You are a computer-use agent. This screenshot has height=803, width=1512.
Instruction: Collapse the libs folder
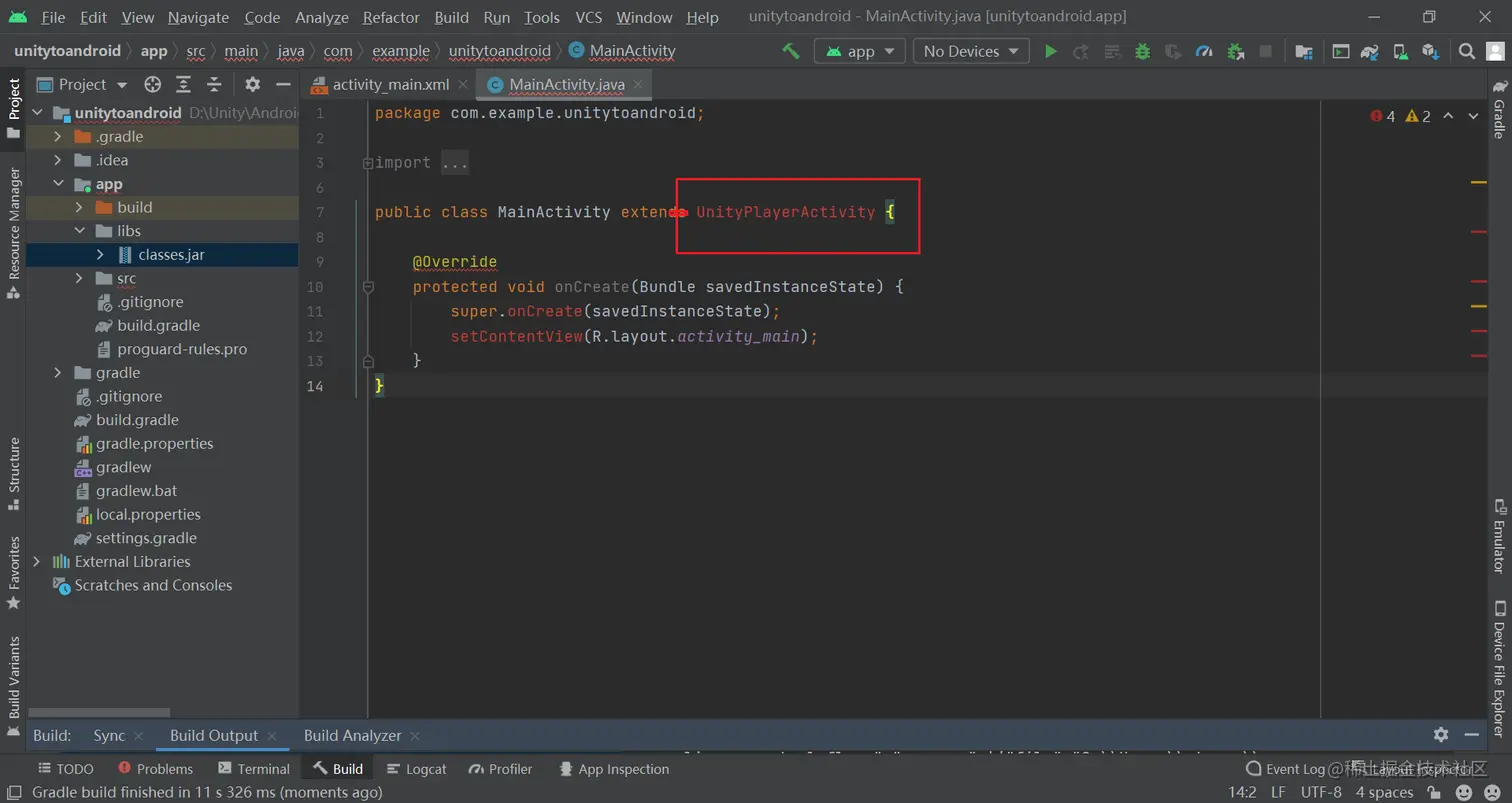click(79, 231)
